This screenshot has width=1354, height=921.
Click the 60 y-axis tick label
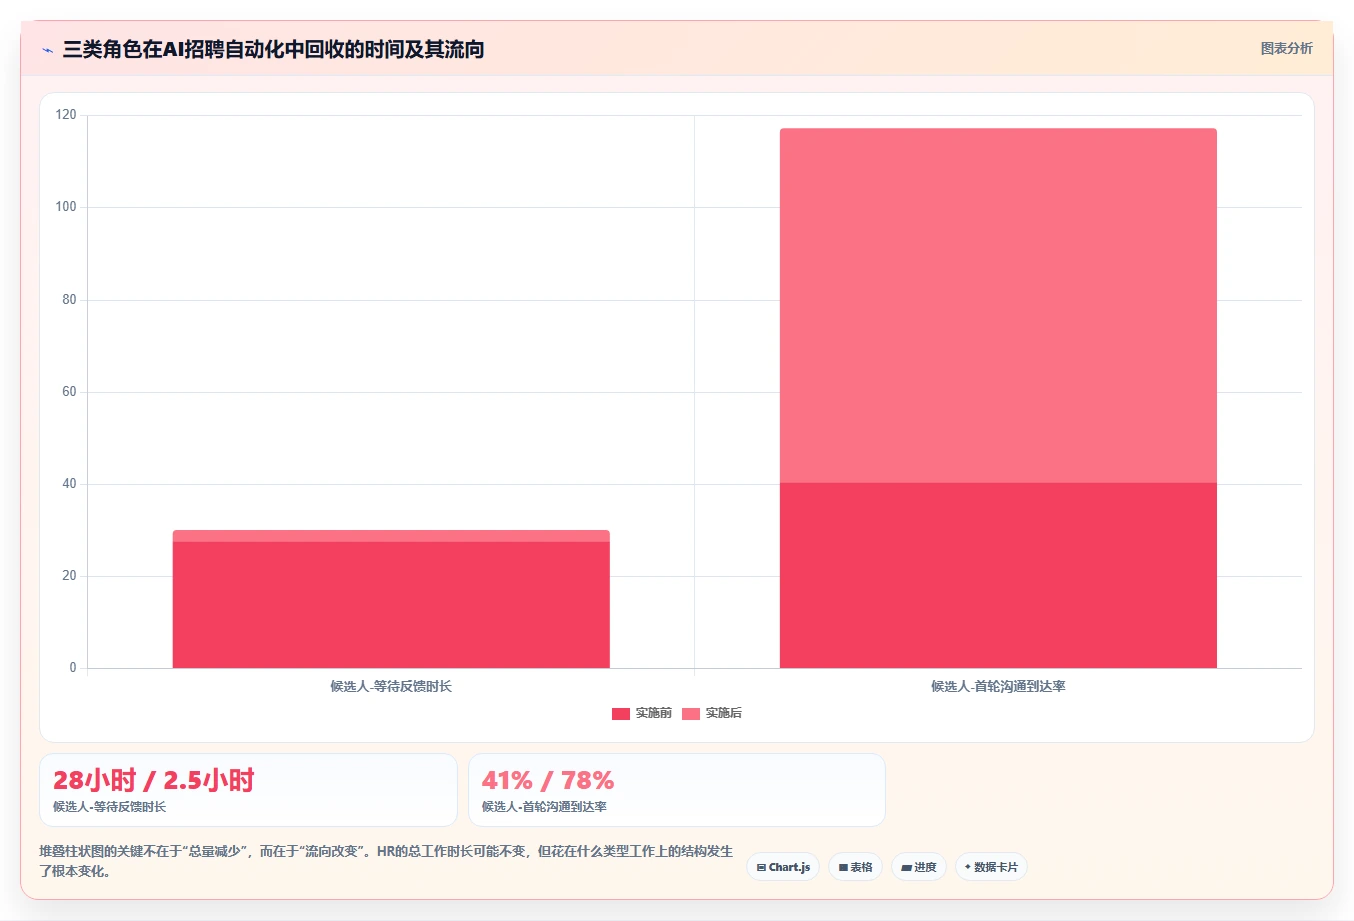tap(69, 391)
